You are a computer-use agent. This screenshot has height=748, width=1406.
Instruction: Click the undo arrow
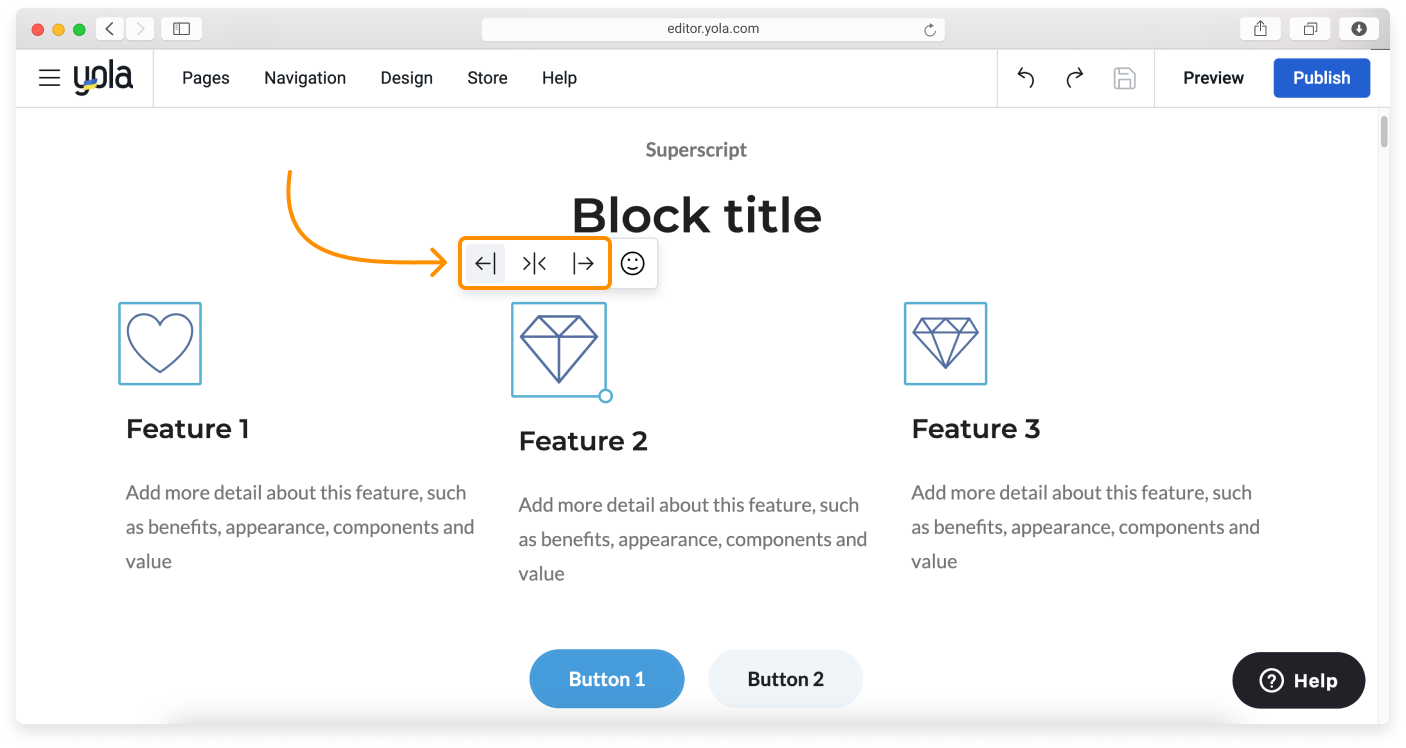tap(1026, 78)
